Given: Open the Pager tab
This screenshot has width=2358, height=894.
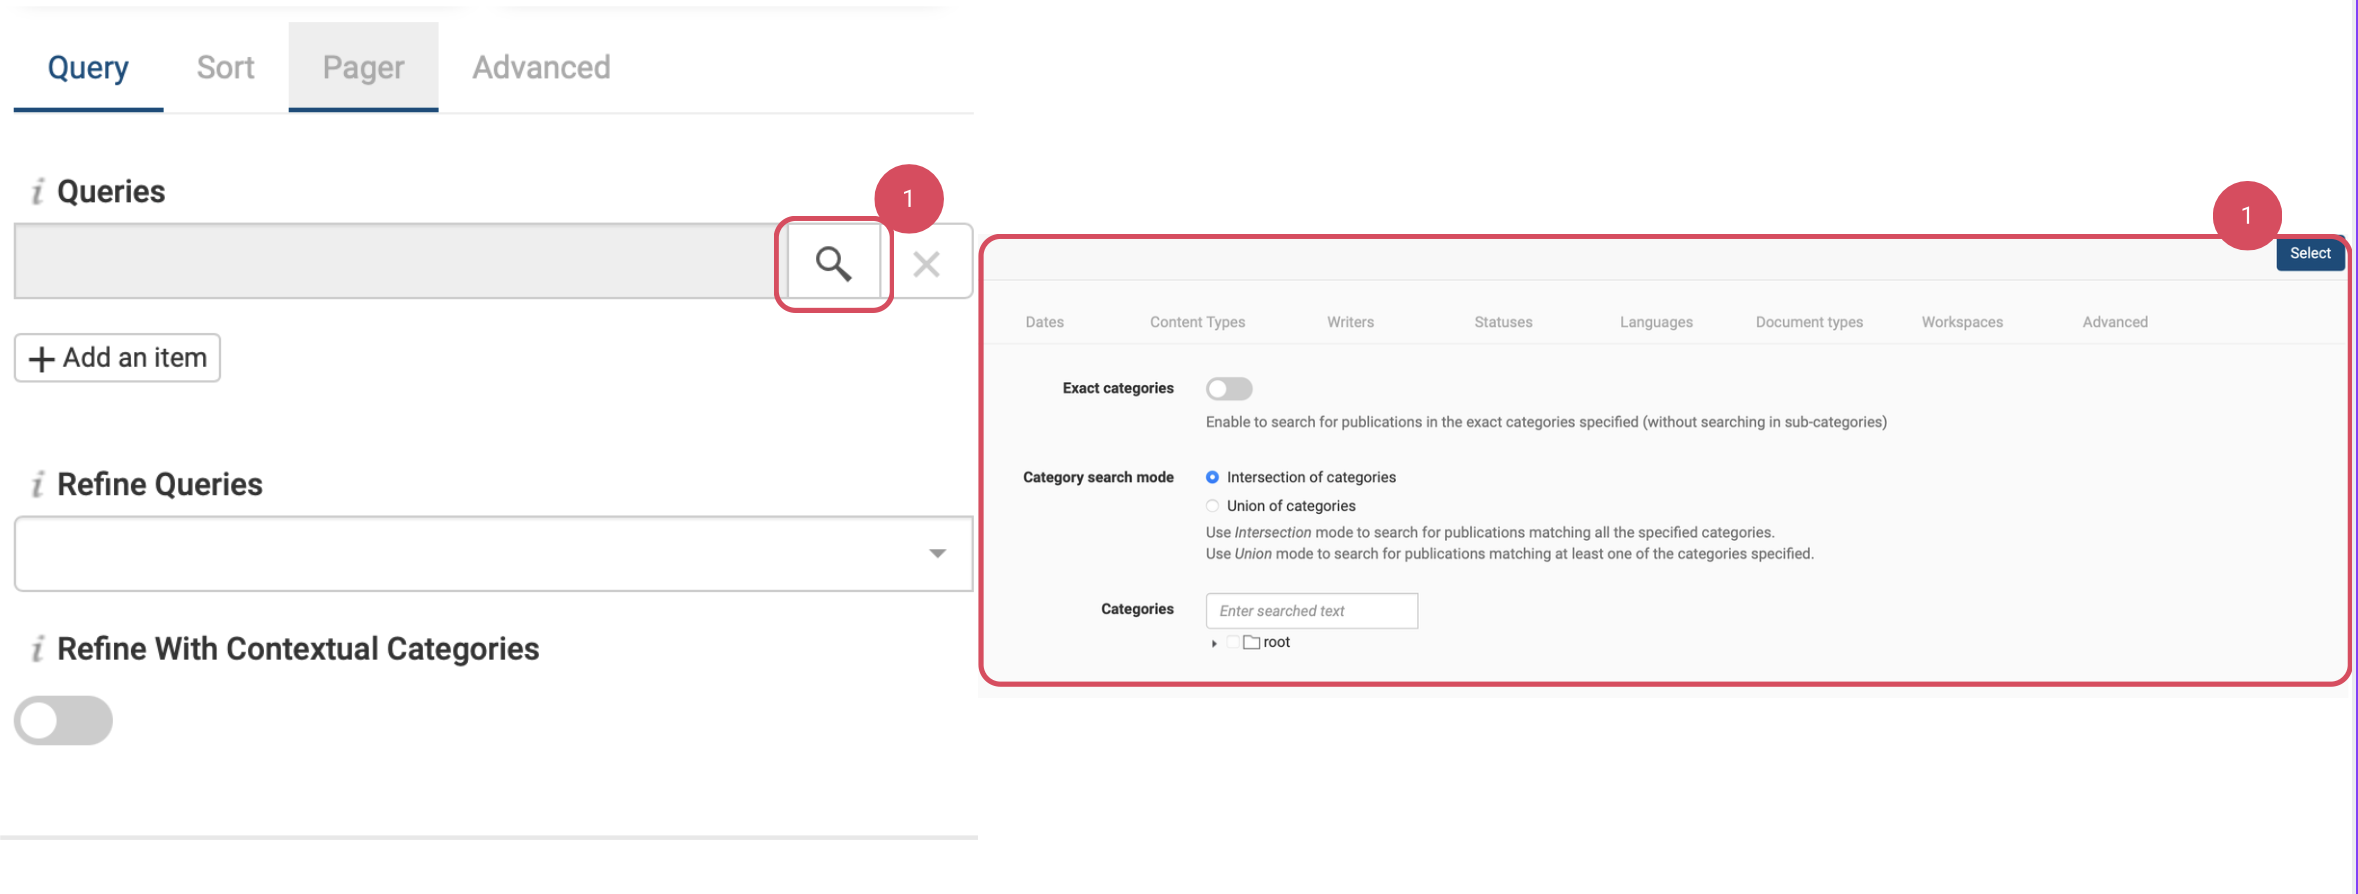Looking at the screenshot, I should coord(363,68).
